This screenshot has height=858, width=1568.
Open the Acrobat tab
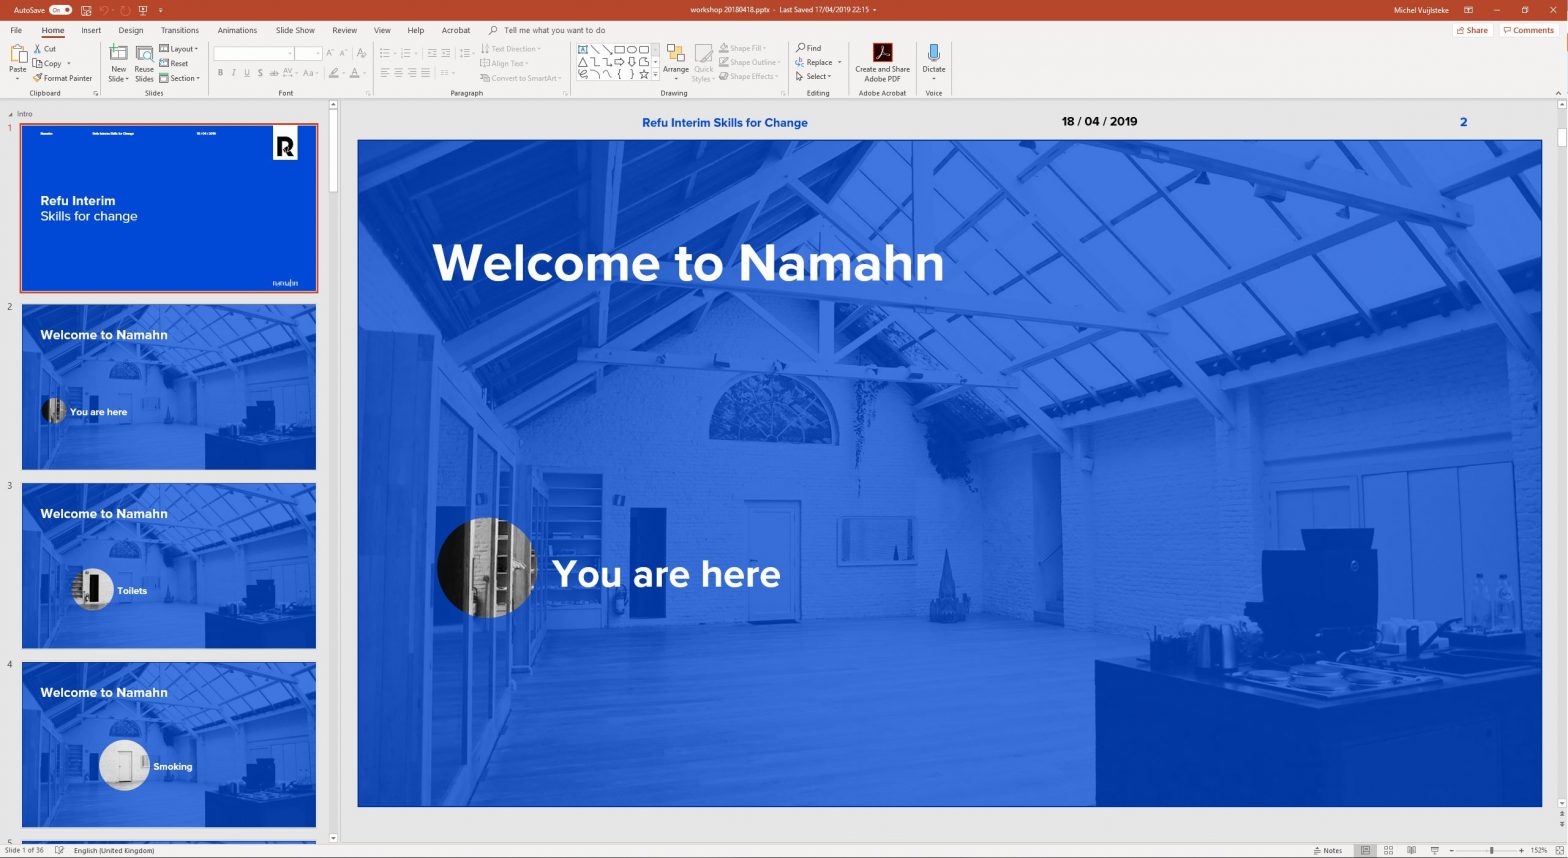456,30
